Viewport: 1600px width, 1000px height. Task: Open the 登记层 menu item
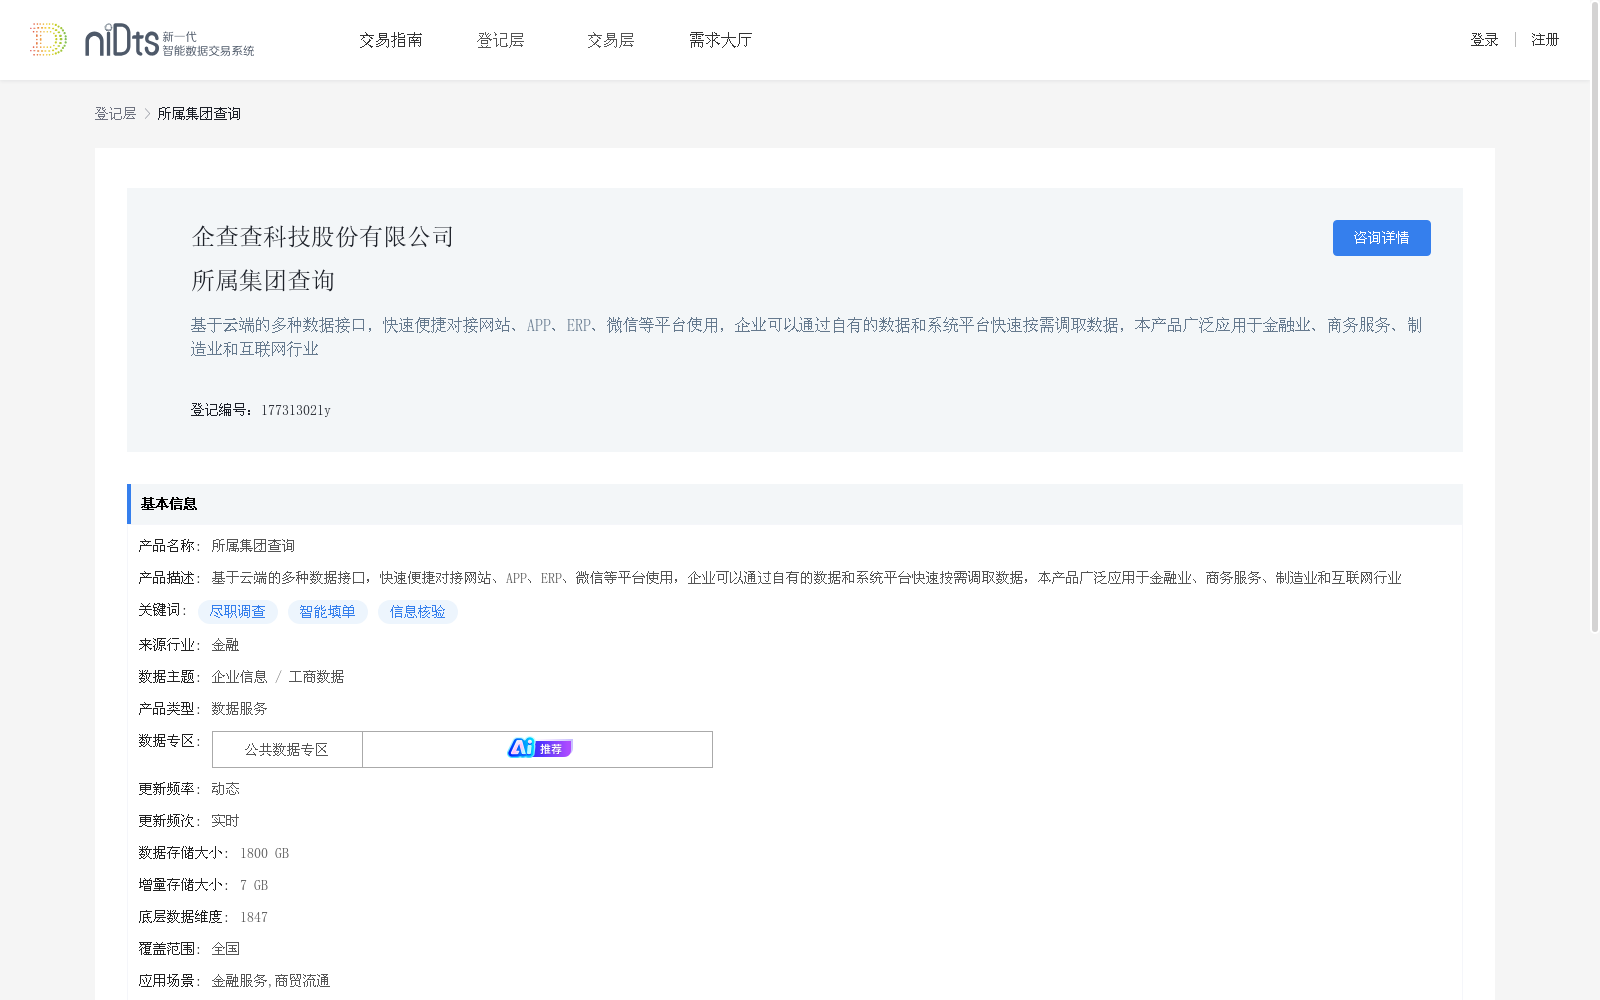pyautogui.click(x=501, y=40)
